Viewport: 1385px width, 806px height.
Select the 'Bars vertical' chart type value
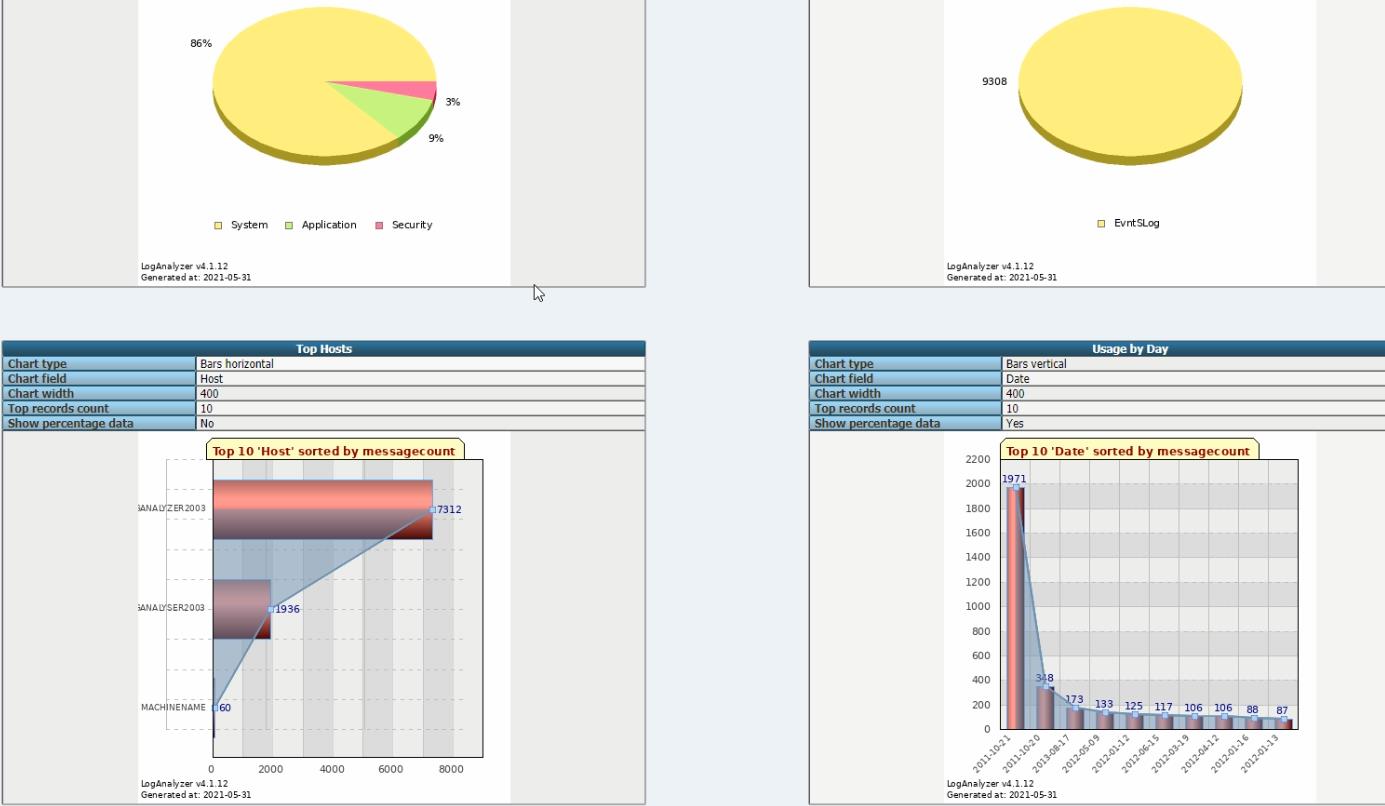pyautogui.click(x=1036, y=364)
